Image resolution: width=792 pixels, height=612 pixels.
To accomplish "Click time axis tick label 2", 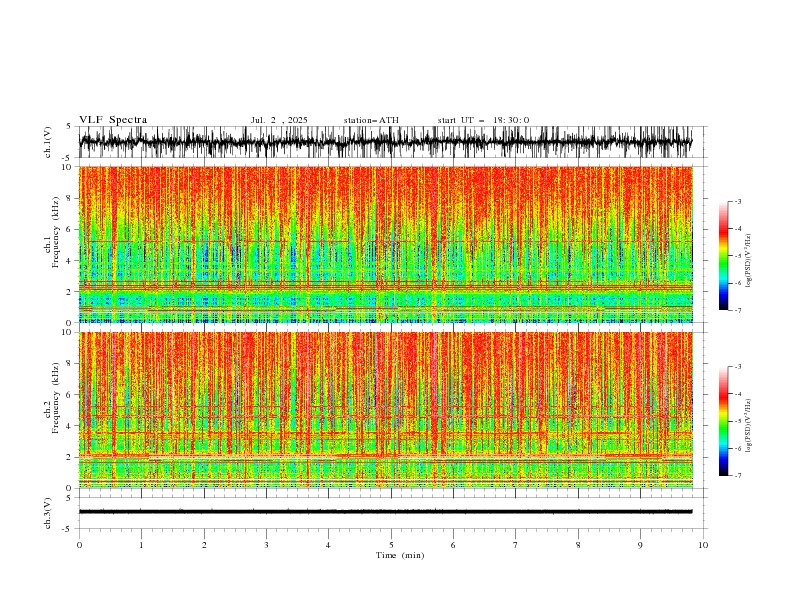I will [204, 545].
